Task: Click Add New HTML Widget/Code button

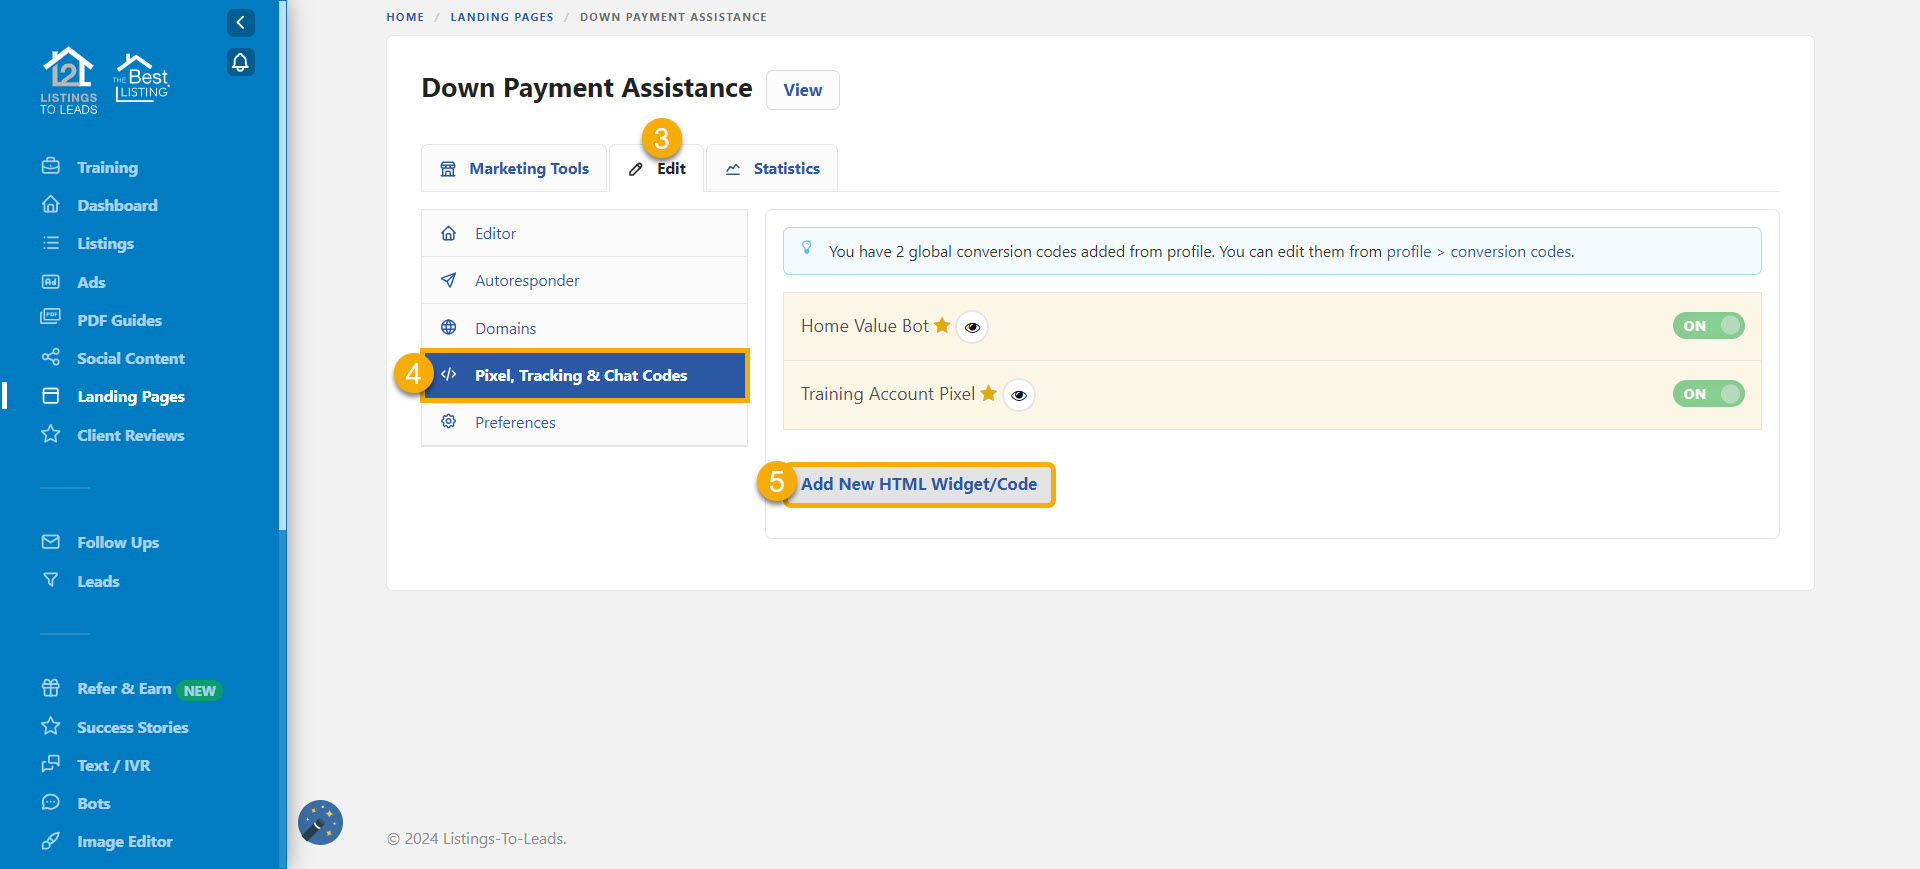Action: (918, 484)
